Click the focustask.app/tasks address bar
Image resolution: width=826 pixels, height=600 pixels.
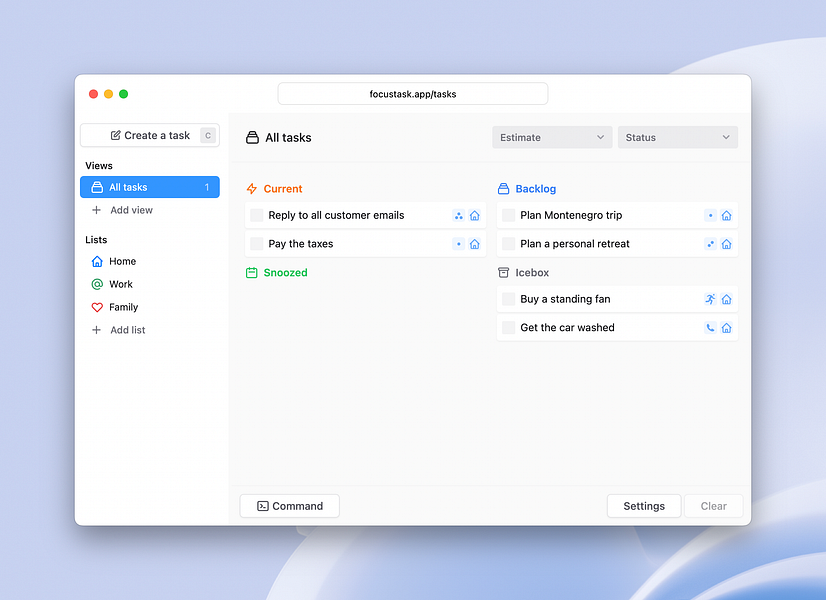pos(413,94)
